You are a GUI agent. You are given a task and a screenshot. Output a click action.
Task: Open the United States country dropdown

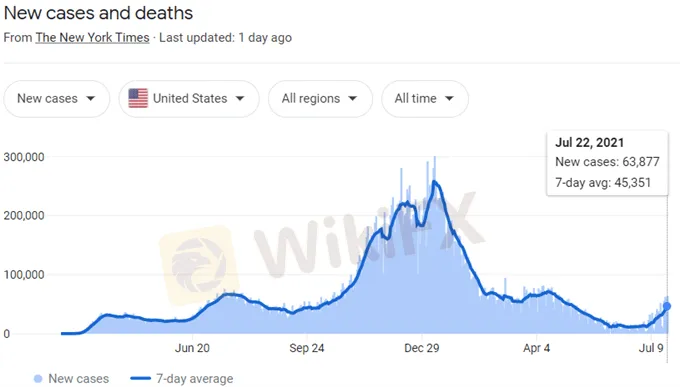(189, 99)
